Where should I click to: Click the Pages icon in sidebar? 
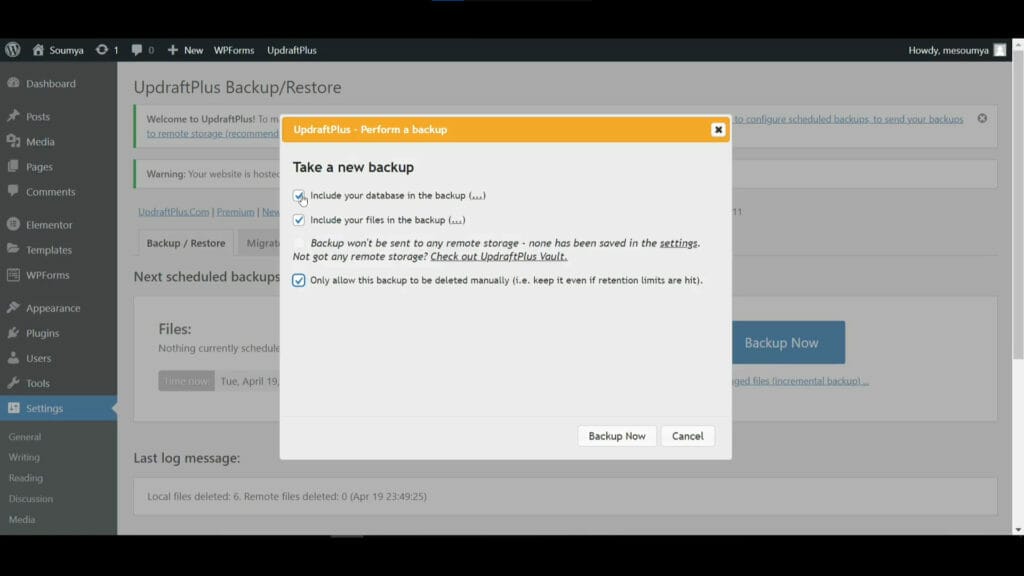pos(13,166)
